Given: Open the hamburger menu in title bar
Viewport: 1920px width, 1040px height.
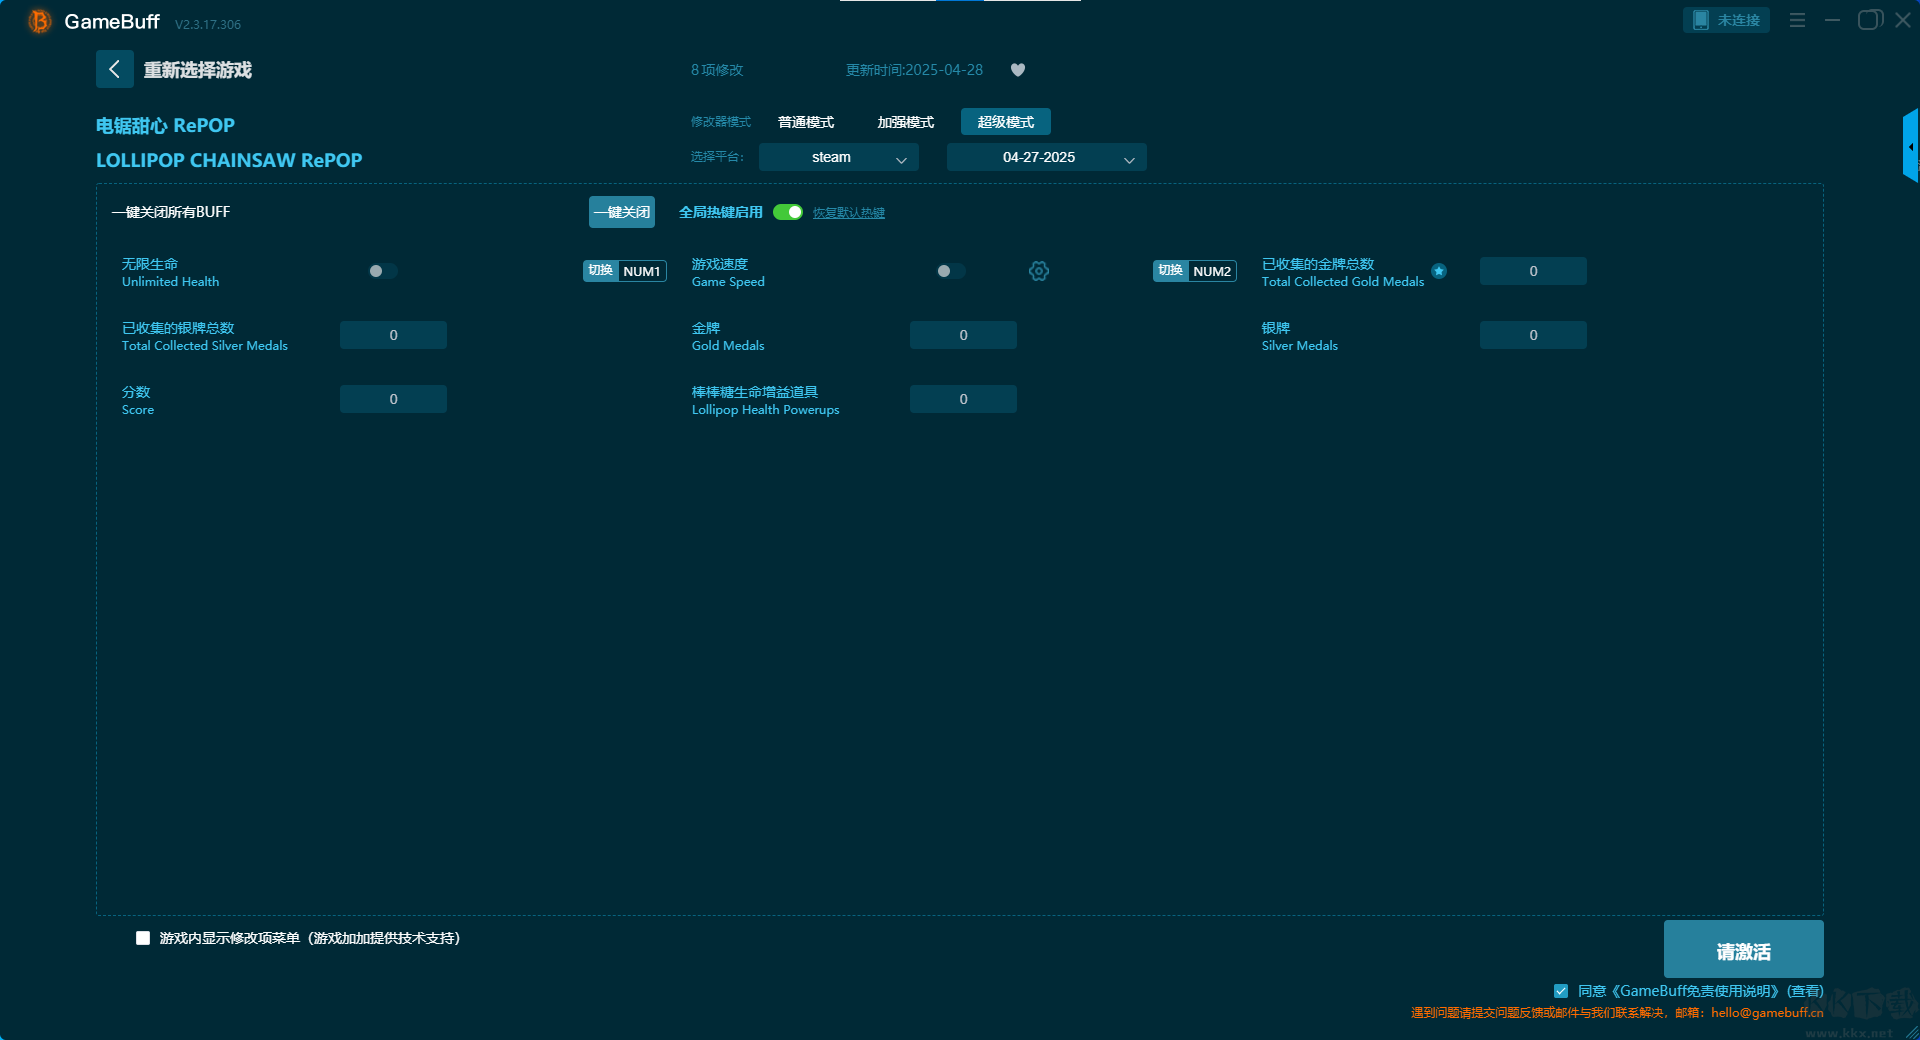Looking at the screenshot, I should click(x=1797, y=20).
